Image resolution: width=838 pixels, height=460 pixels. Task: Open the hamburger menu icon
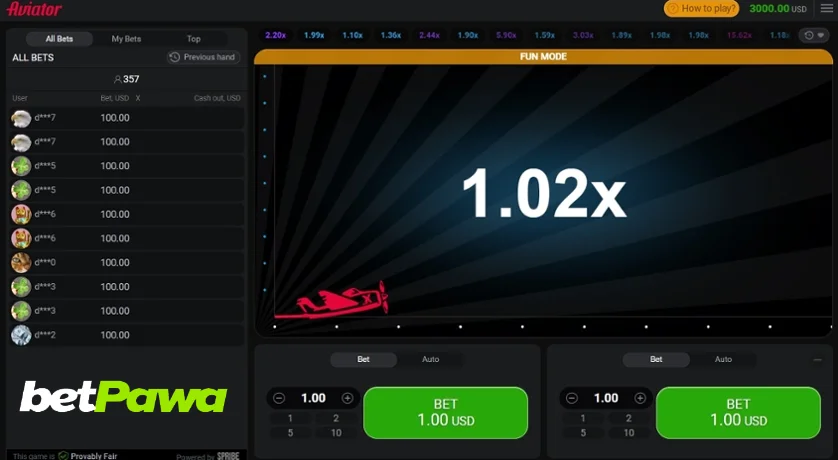click(826, 9)
